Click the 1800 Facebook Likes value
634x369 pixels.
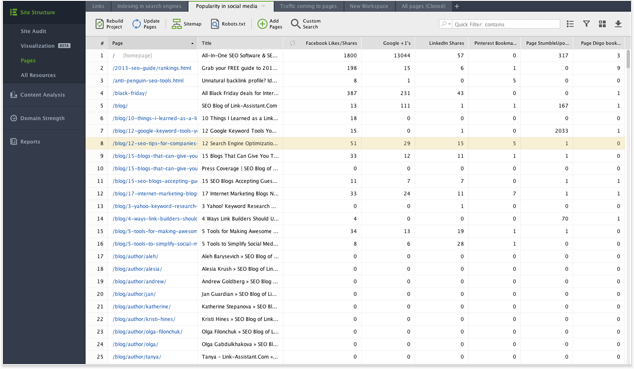350,55
